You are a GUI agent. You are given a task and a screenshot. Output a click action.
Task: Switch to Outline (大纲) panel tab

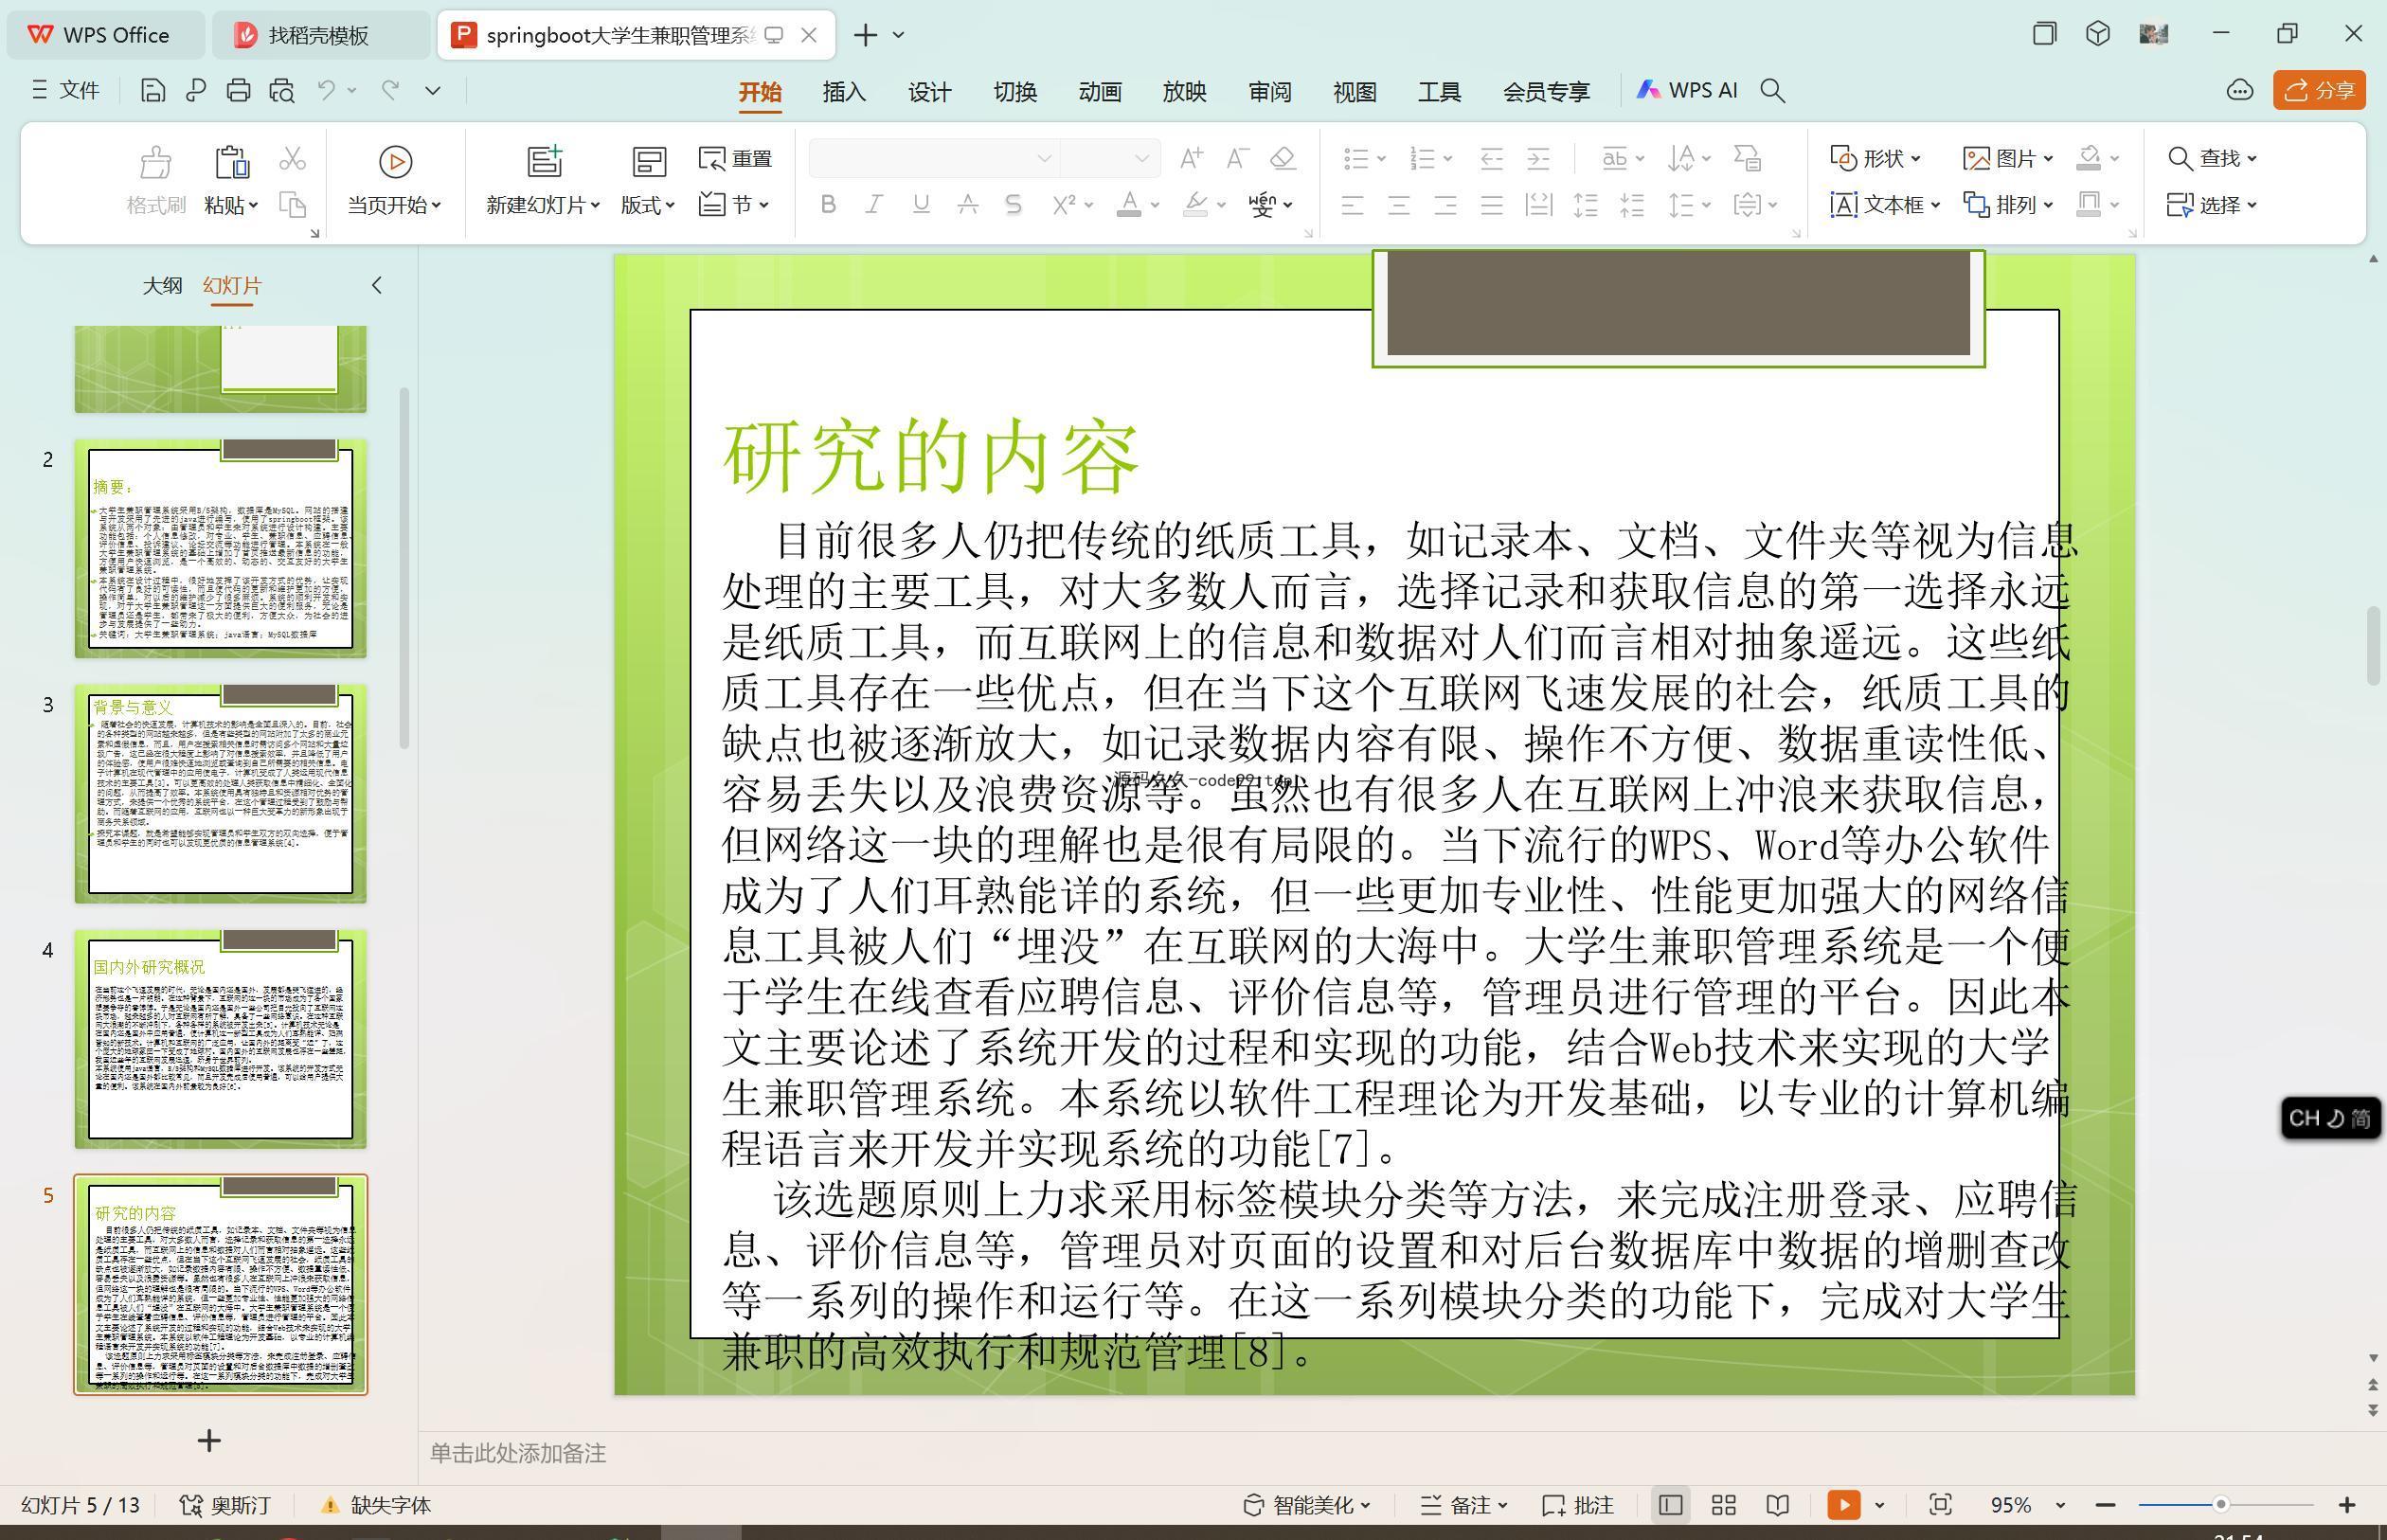click(x=162, y=286)
